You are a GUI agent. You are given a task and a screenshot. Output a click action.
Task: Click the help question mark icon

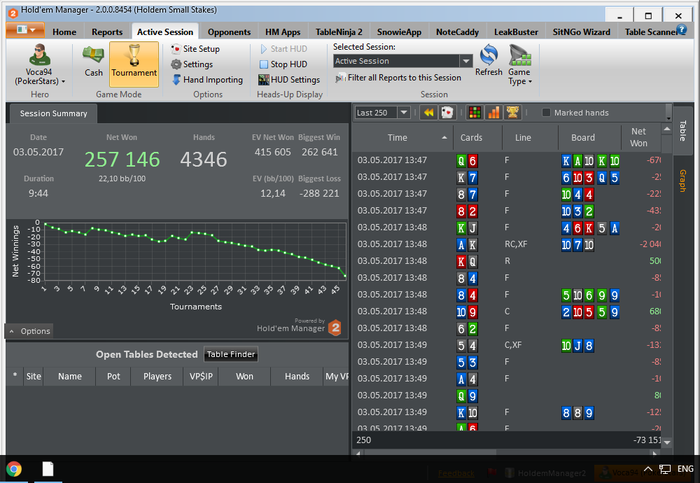[681, 30]
